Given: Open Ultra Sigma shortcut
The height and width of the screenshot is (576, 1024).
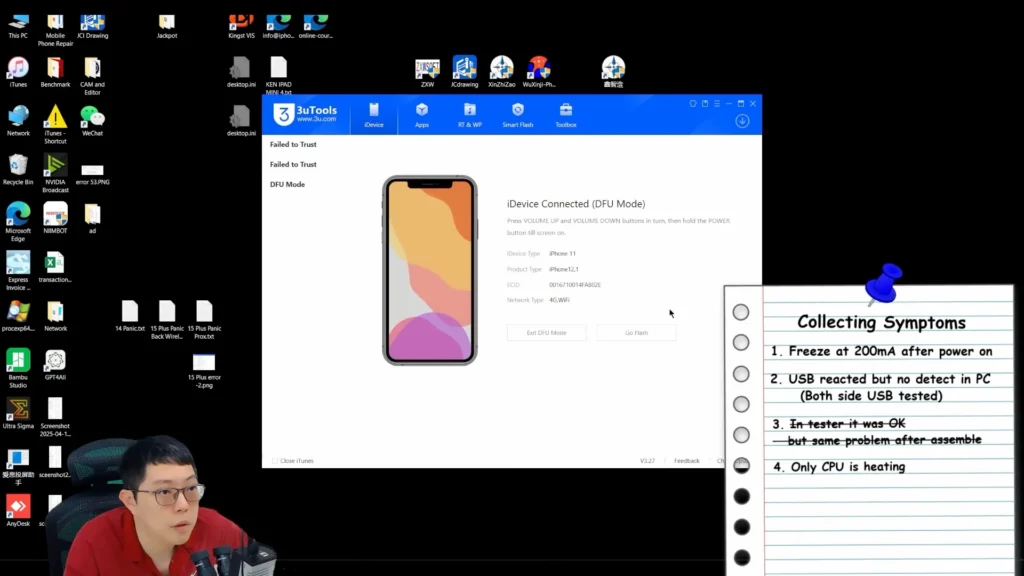Looking at the screenshot, I should pos(18,414).
